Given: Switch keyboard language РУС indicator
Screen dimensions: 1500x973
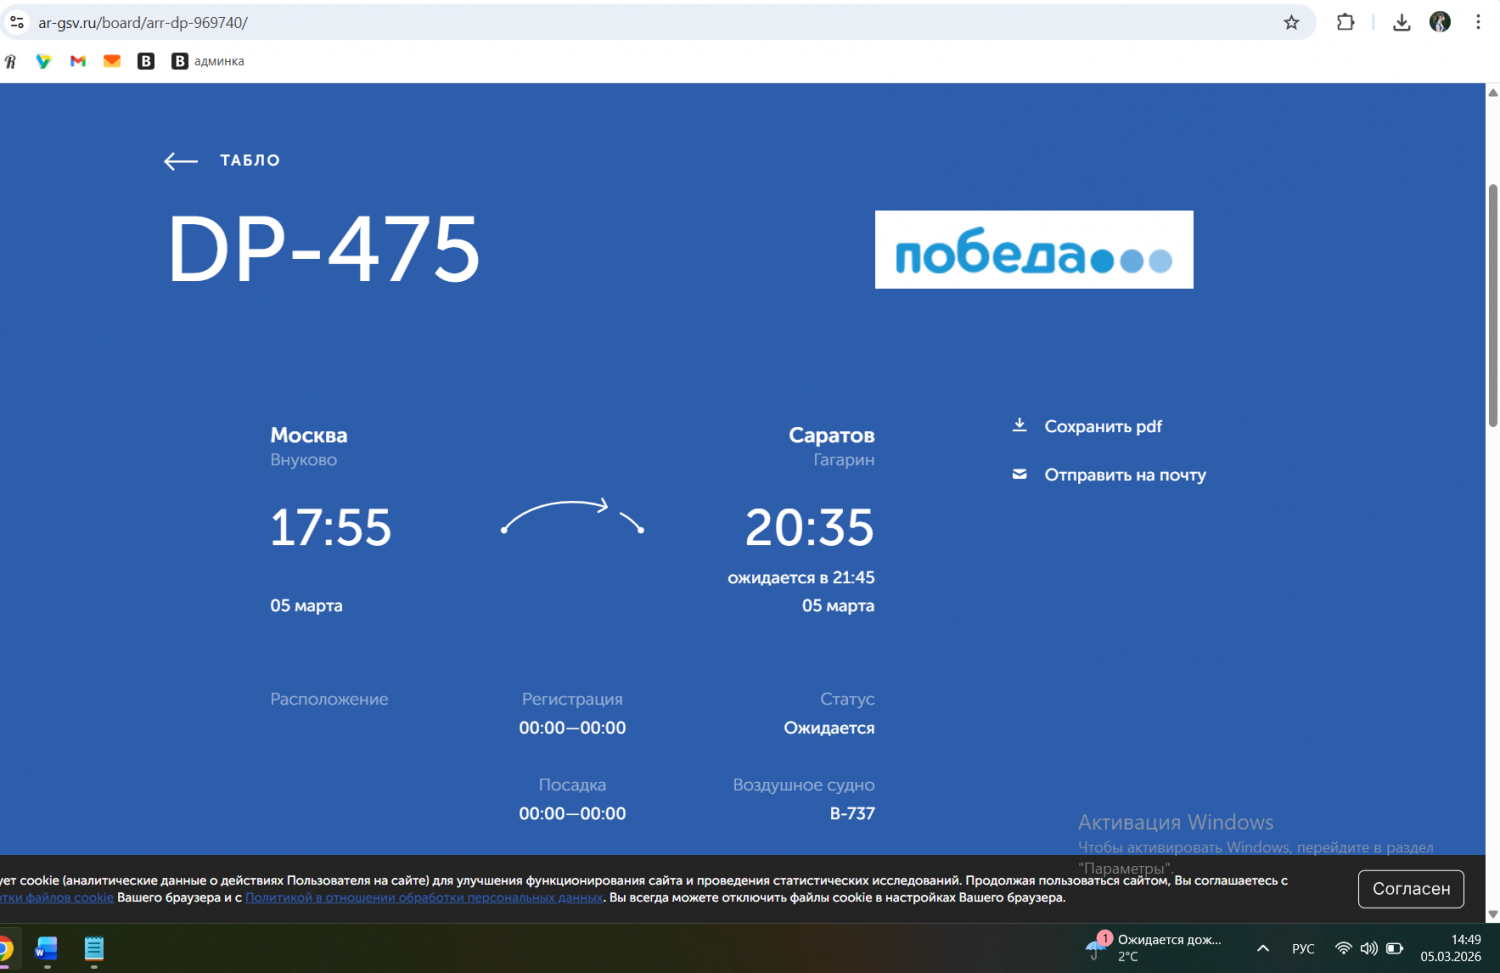Looking at the screenshot, I should click(1303, 948).
